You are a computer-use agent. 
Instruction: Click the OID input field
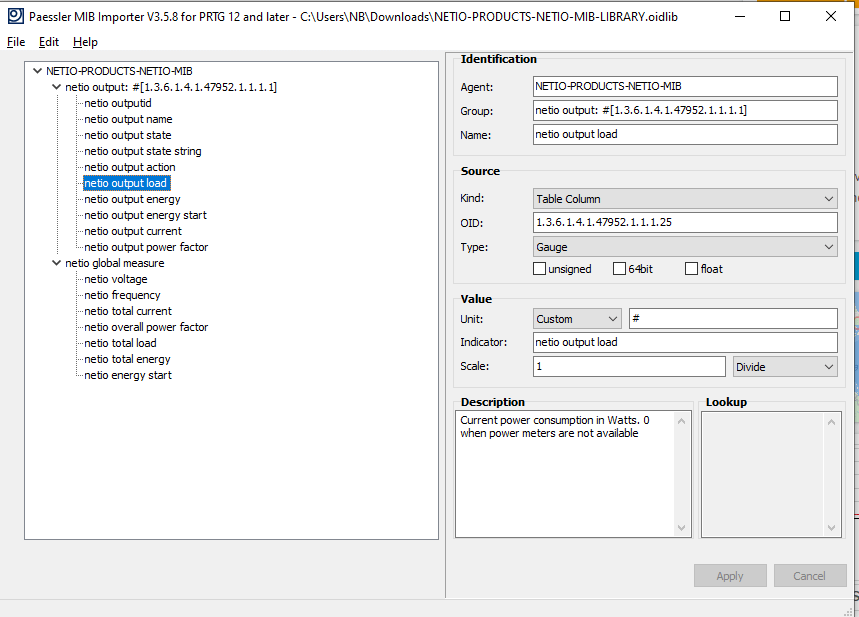click(x=685, y=222)
